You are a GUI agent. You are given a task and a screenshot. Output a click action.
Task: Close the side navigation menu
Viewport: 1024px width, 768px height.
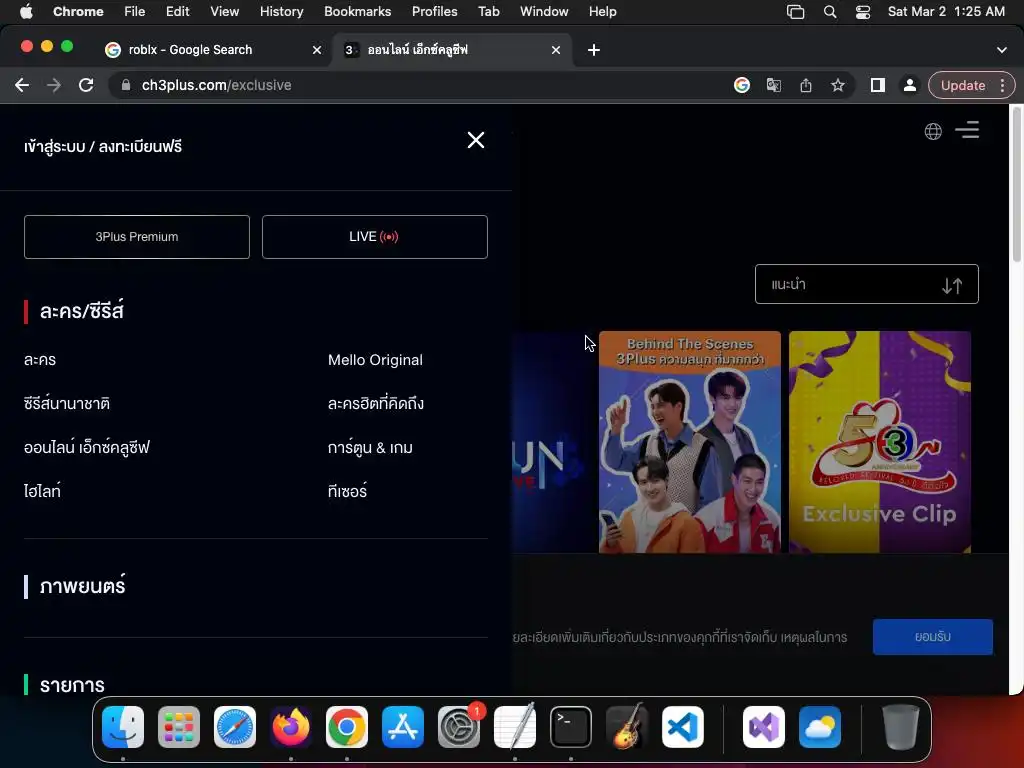click(475, 140)
